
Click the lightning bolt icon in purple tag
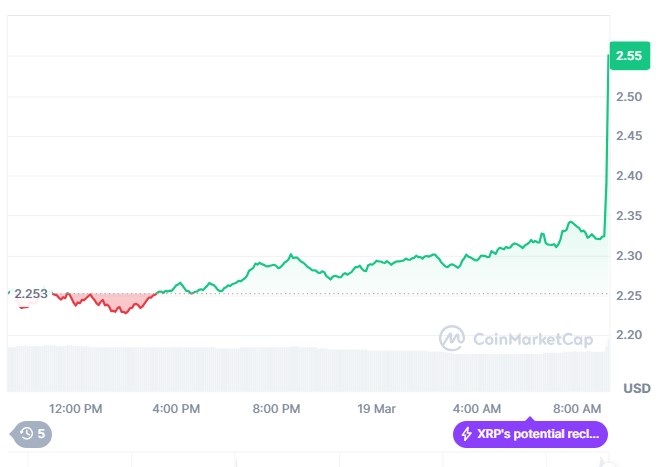point(467,434)
